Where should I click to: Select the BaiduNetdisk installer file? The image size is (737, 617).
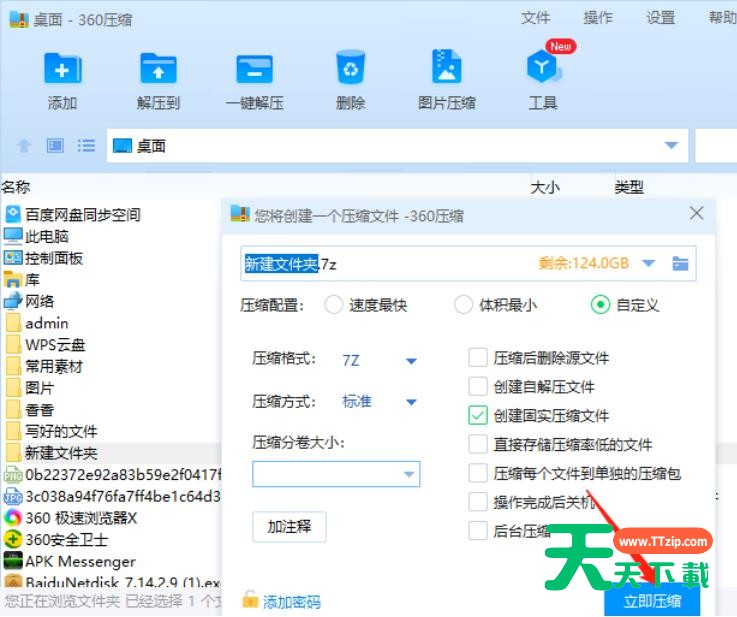(112, 582)
